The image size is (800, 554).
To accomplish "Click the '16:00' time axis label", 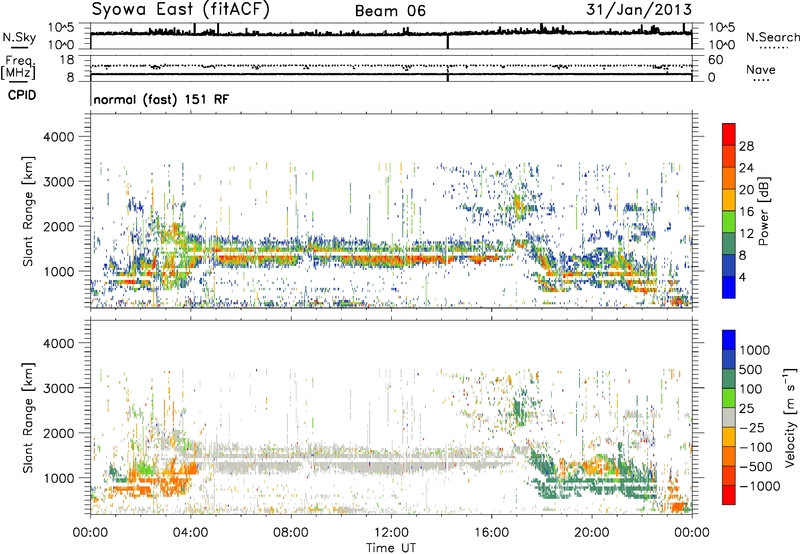I will (491, 533).
